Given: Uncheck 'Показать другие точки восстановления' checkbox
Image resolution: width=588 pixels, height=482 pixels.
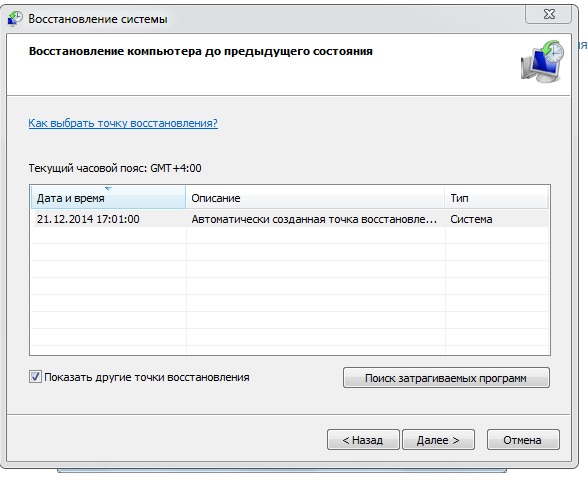Looking at the screenshot, I should [35, 377].
